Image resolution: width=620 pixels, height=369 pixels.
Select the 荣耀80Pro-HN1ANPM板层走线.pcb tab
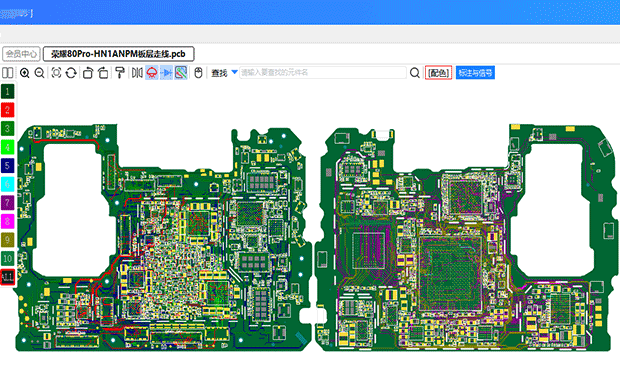[x=118, y=54]
